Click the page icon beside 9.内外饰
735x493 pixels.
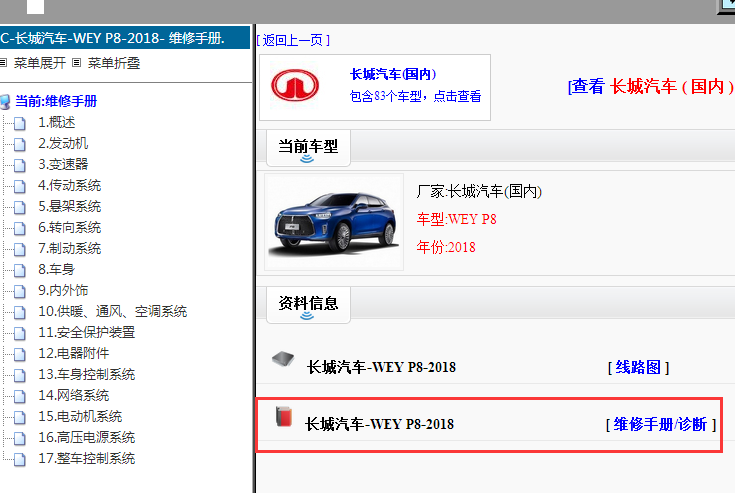coord(20,291)
